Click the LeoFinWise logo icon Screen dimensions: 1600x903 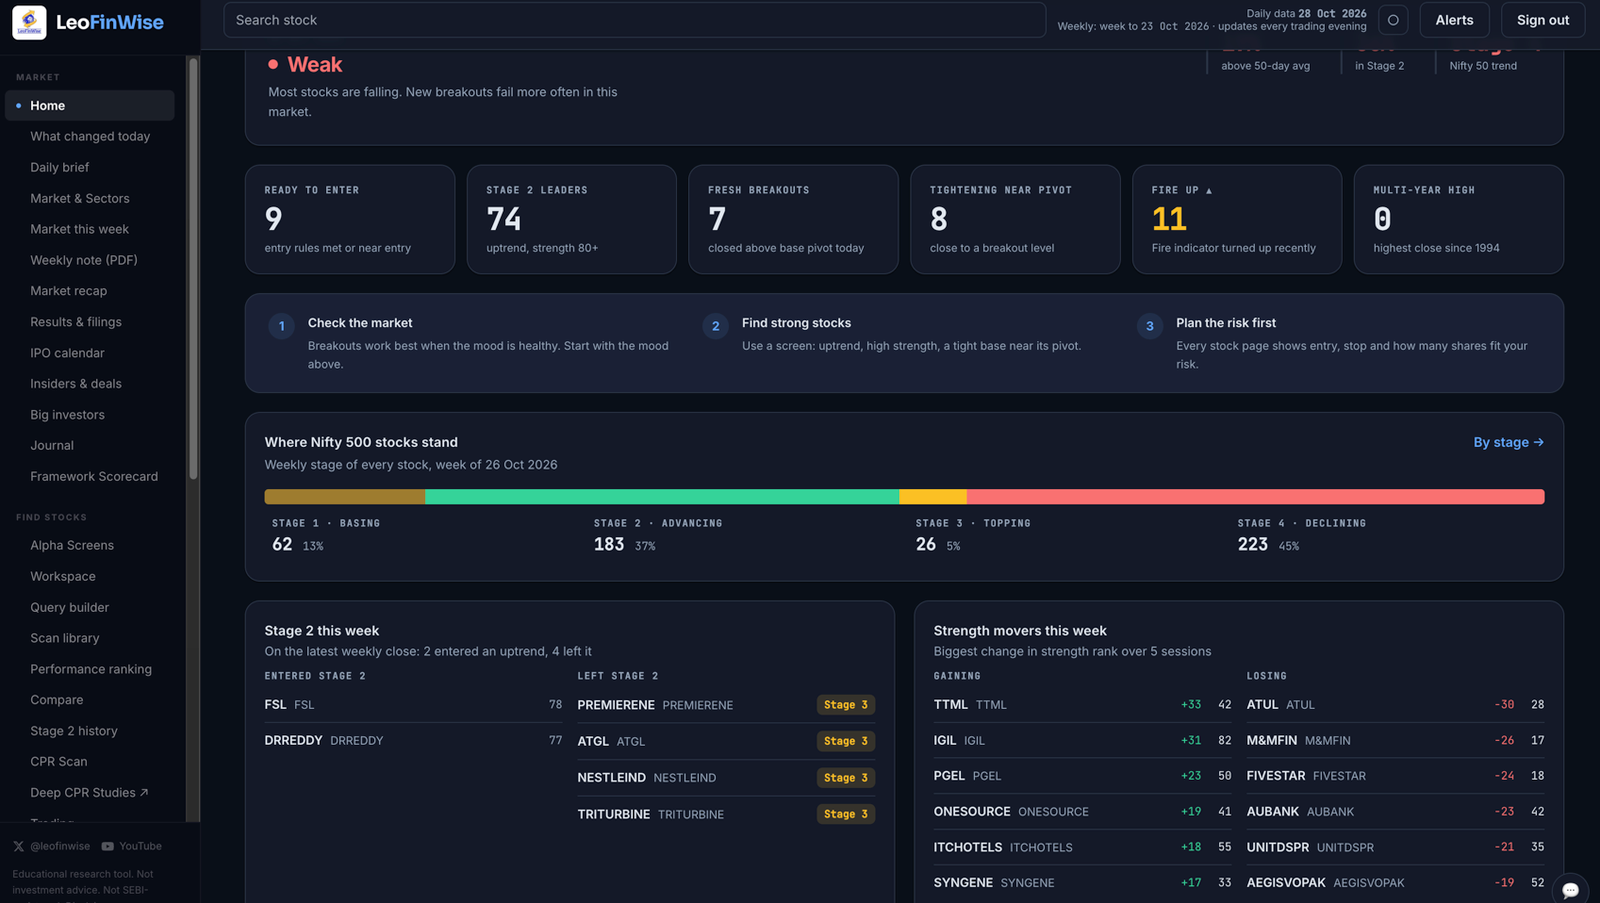tap(29, 22)
